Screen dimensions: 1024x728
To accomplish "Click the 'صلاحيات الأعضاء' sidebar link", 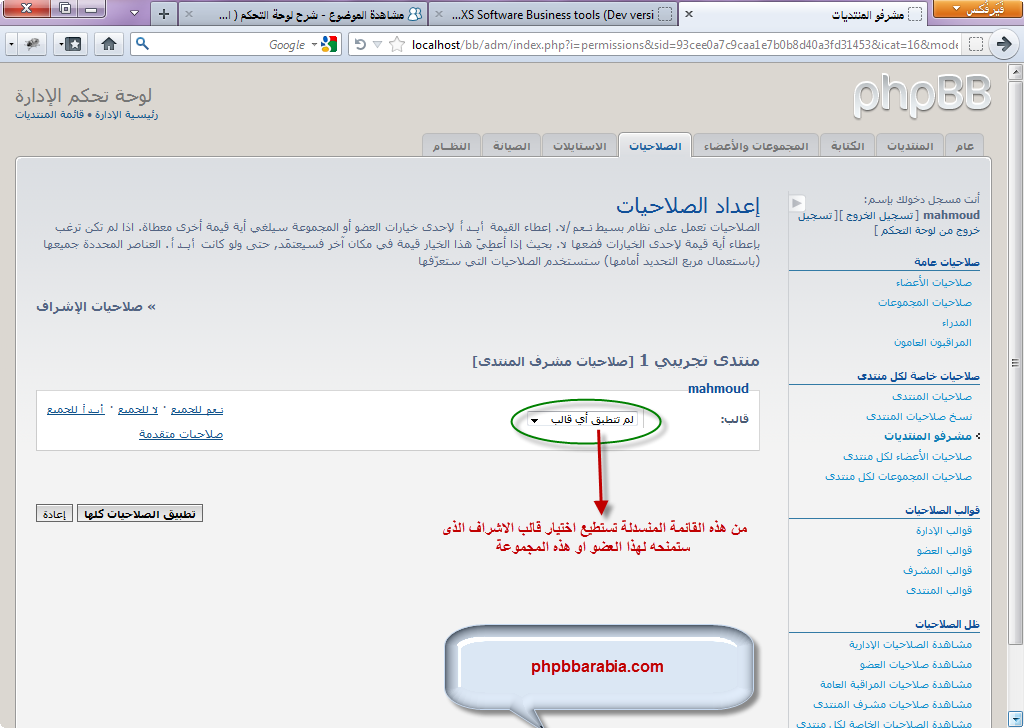I will coord(933,282).
